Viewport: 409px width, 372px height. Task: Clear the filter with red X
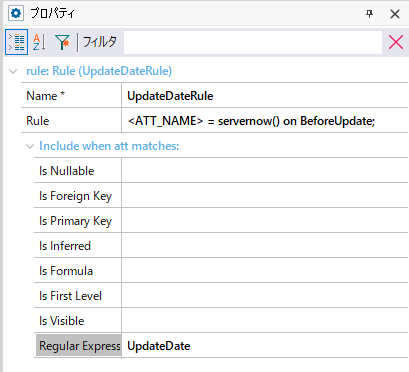(396, 42)
